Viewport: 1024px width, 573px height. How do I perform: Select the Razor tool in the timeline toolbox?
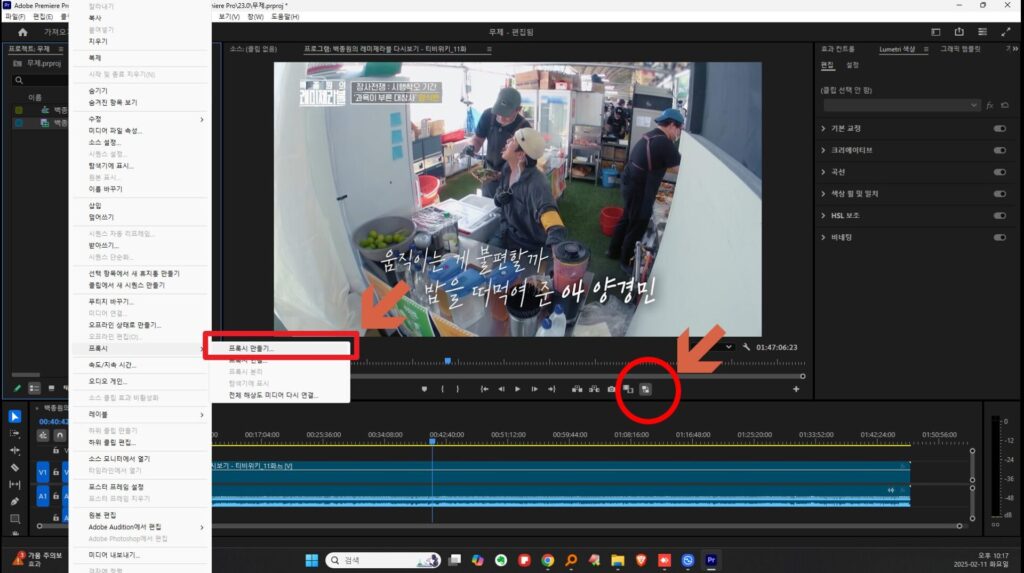[x=15, y=467]
